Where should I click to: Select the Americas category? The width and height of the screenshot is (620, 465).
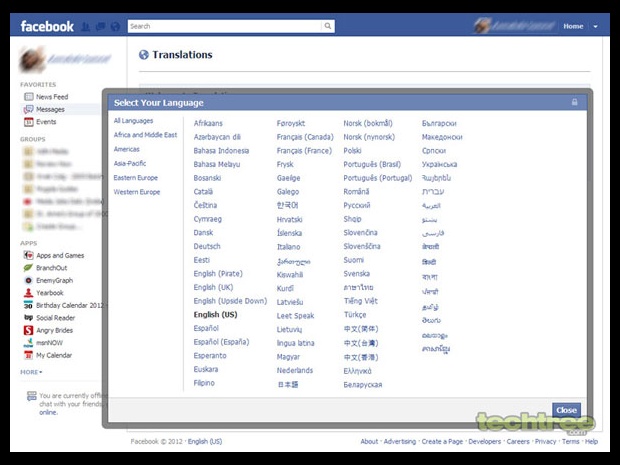pyautogui.click(x=127, y=149)
